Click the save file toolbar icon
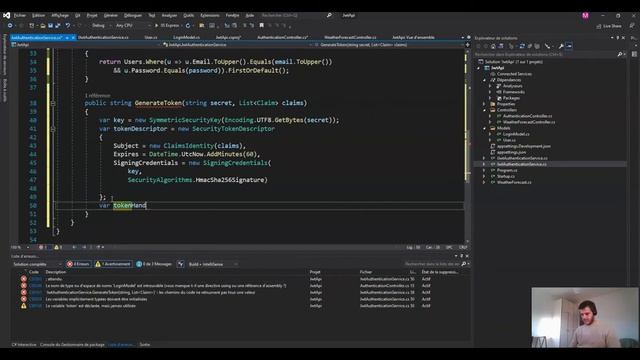The width and height of the screenshot is (640, 360). [x=50, y=25]
